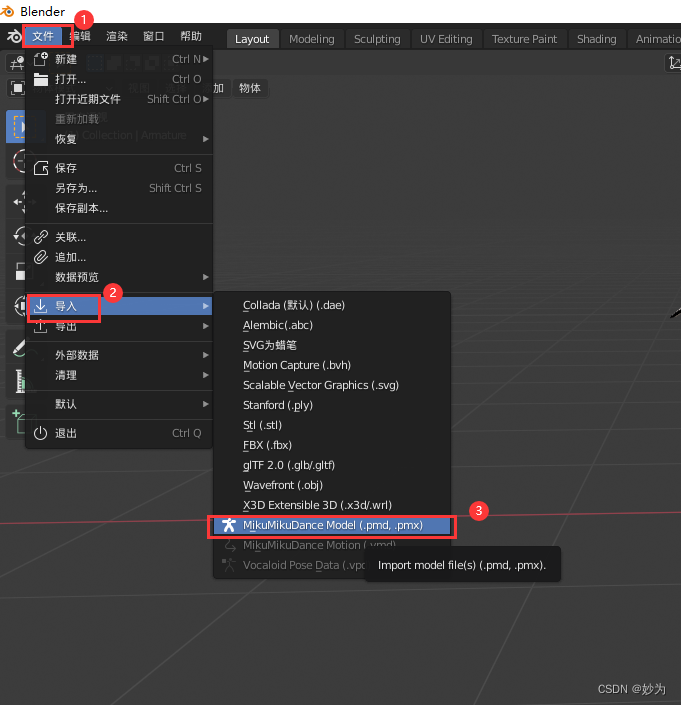
Task: Open the 渲染 (Render) menu
Action: point(117,36)
